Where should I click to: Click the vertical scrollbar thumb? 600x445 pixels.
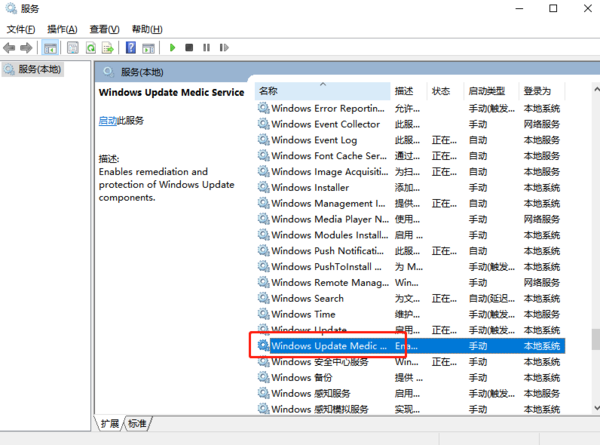click(x=596, y=339)
